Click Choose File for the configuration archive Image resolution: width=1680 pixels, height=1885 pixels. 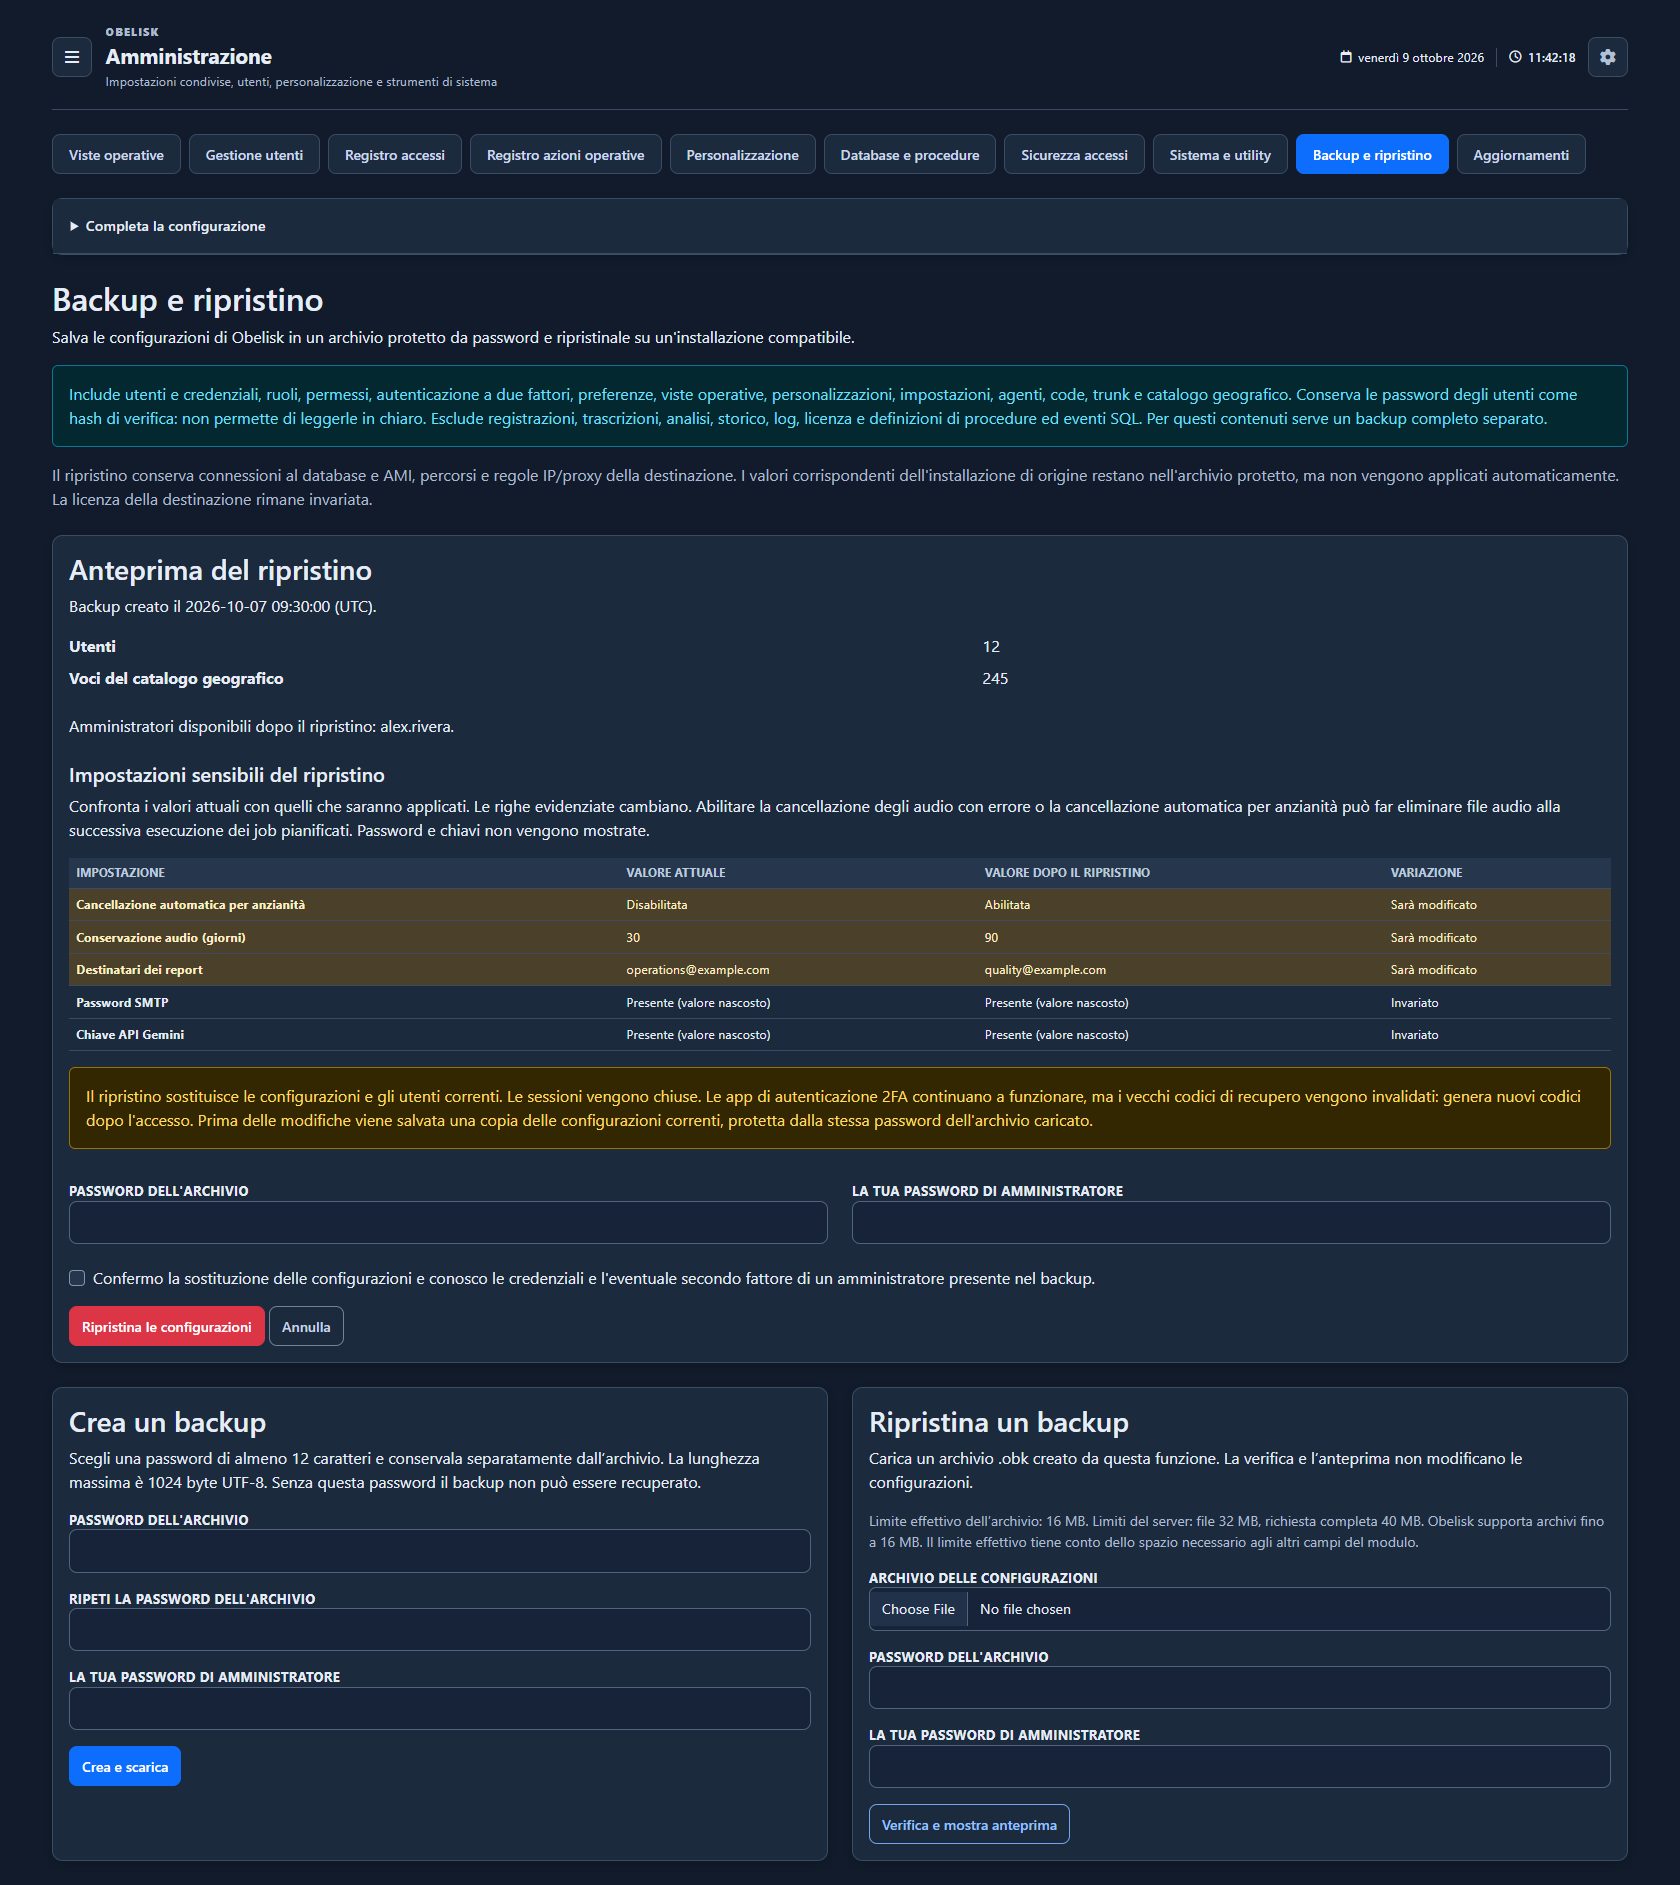918,1609
